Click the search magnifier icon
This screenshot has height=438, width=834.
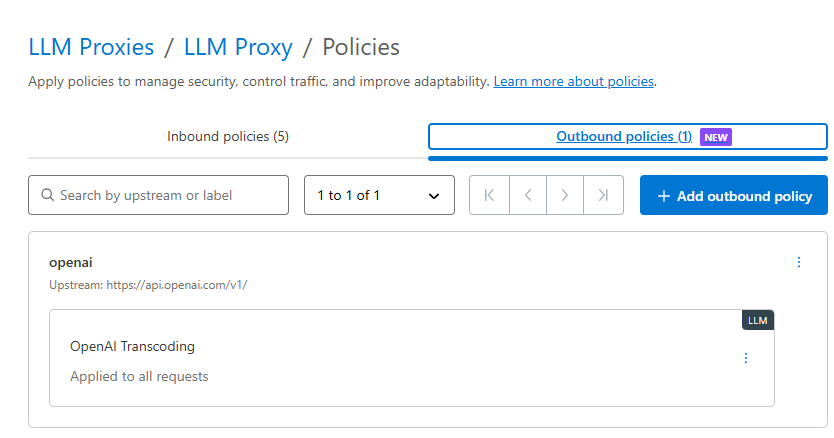click(47, 195)
